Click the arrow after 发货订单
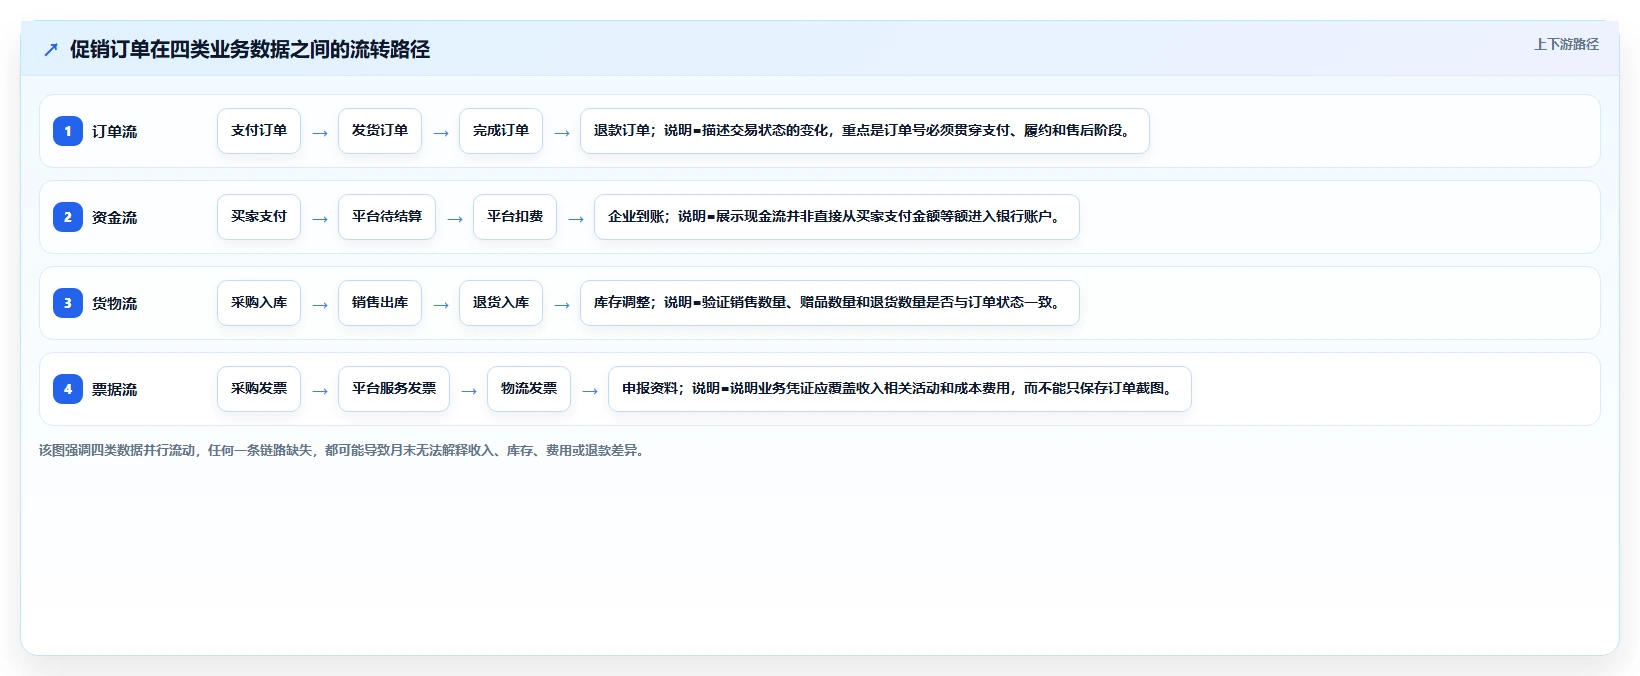Viewport: 1640px width, 676px height. tap(441, 133)
